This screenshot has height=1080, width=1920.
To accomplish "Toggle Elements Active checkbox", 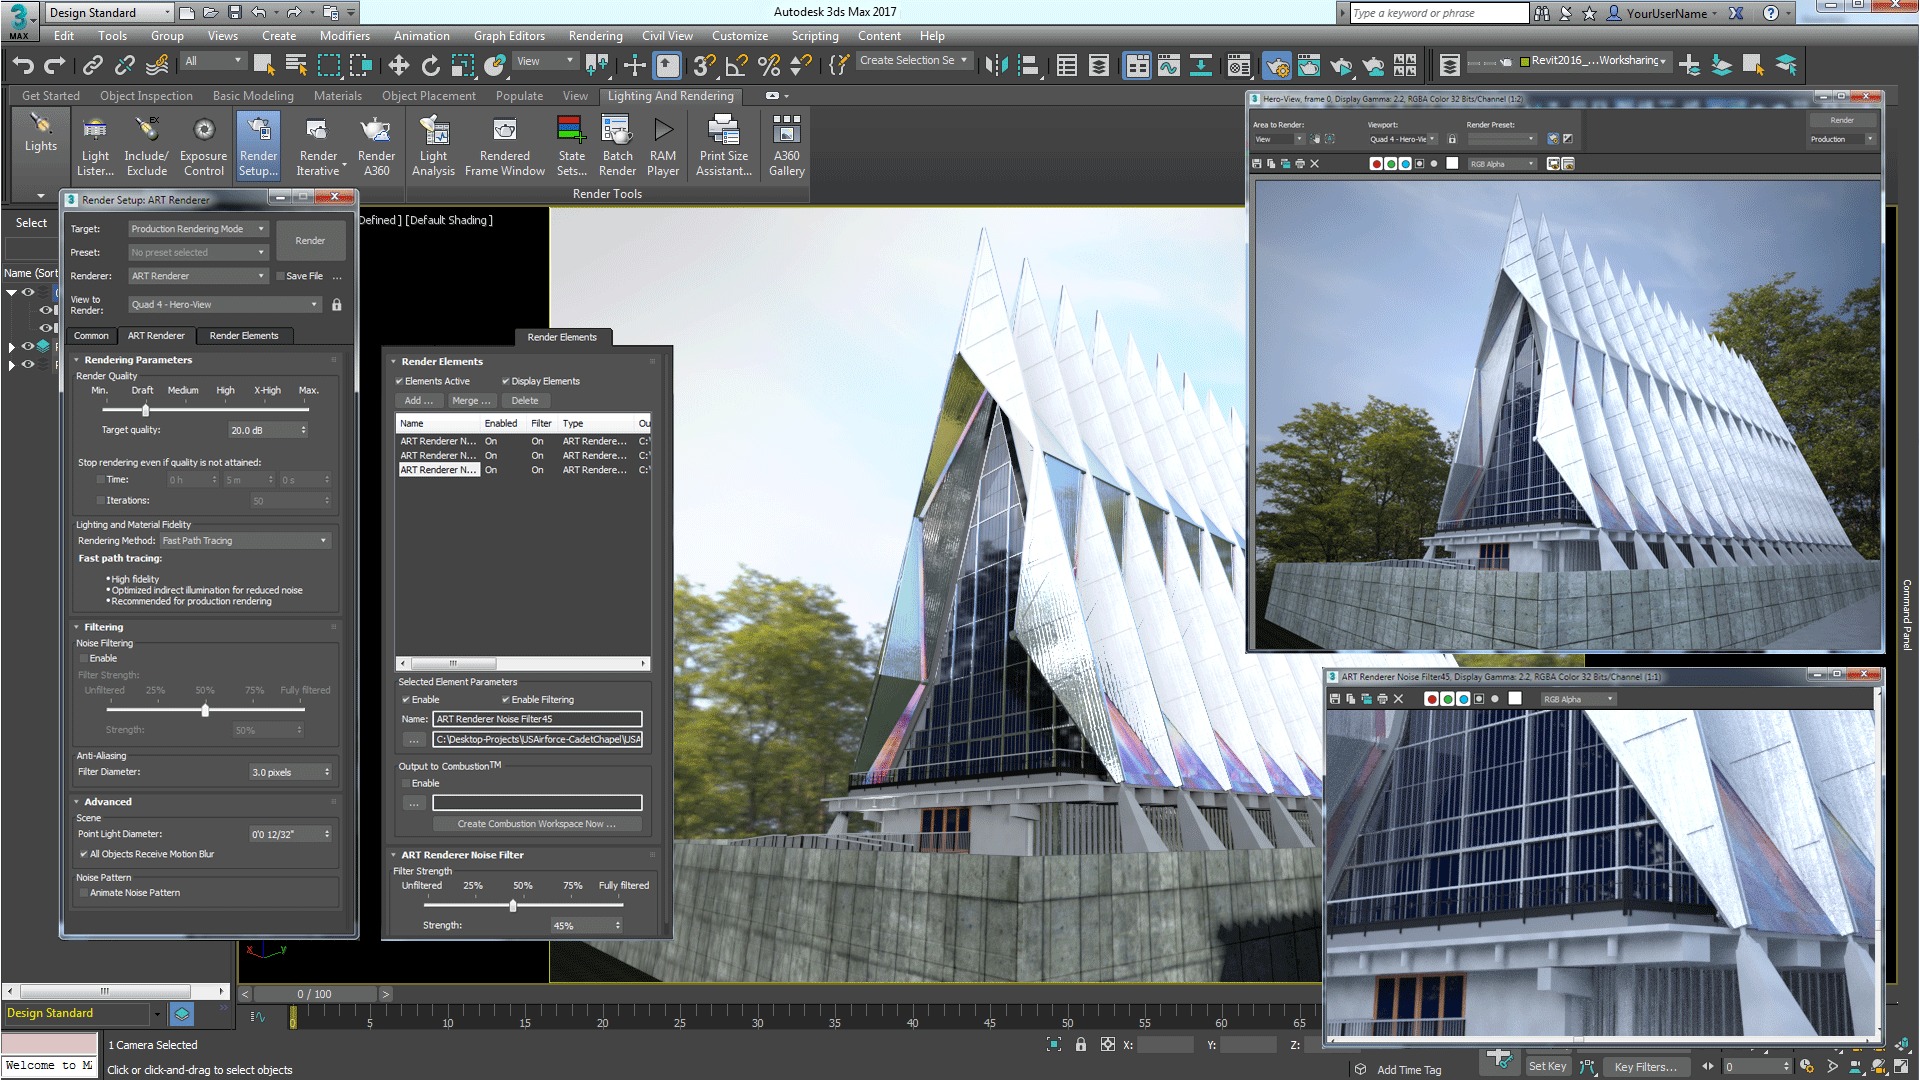I will 400,381.
